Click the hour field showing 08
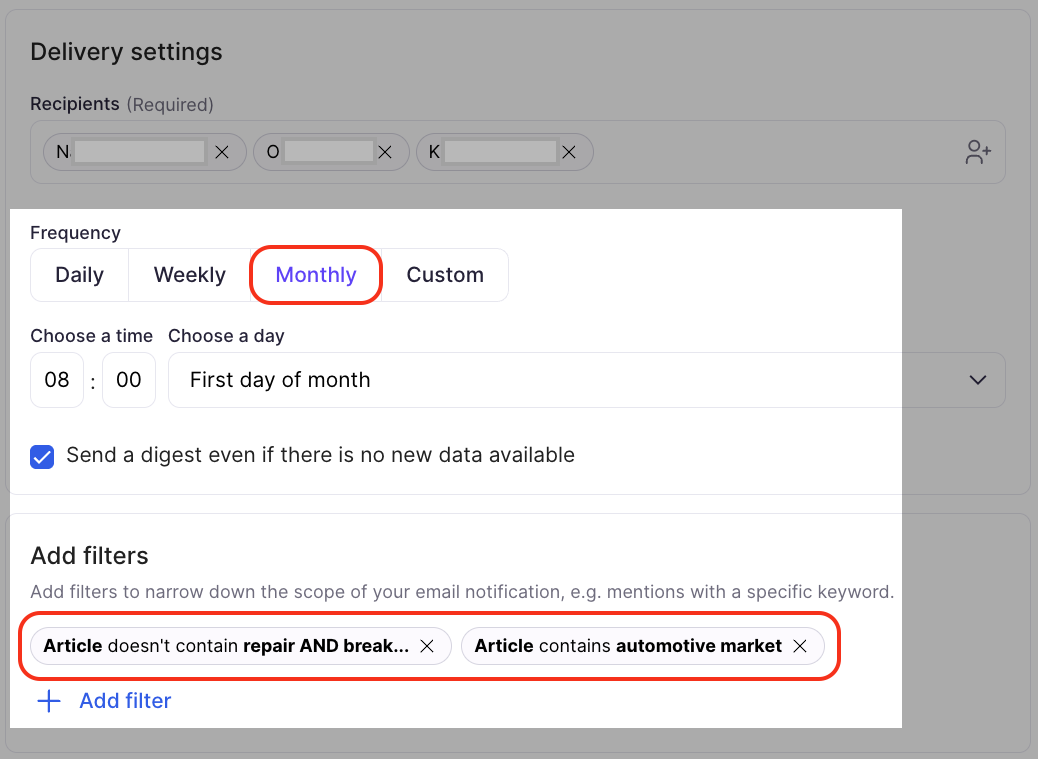The width and height of the screenshot is (1038, 759). [x=57, y=380]
